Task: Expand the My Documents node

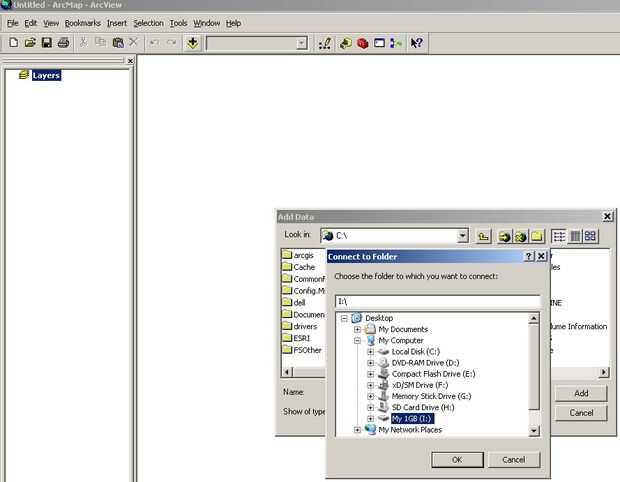Action: [x=357, y=329]
